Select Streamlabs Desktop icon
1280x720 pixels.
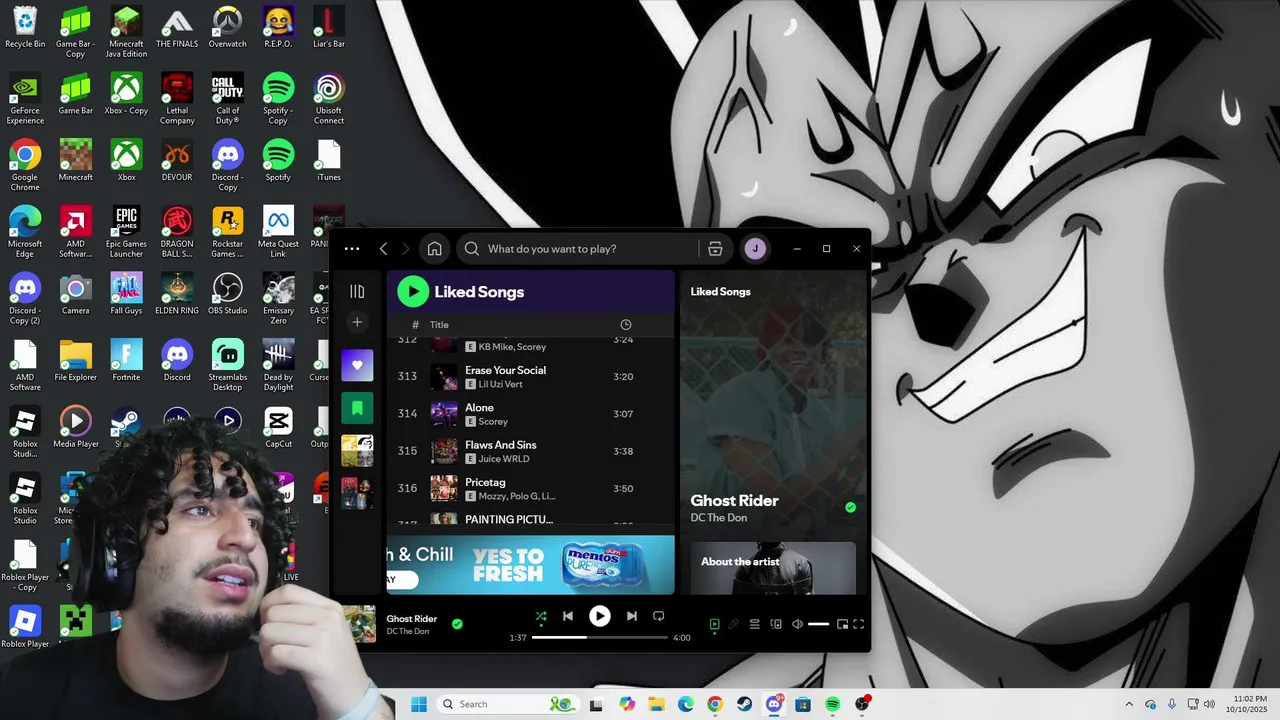[227, 366]
